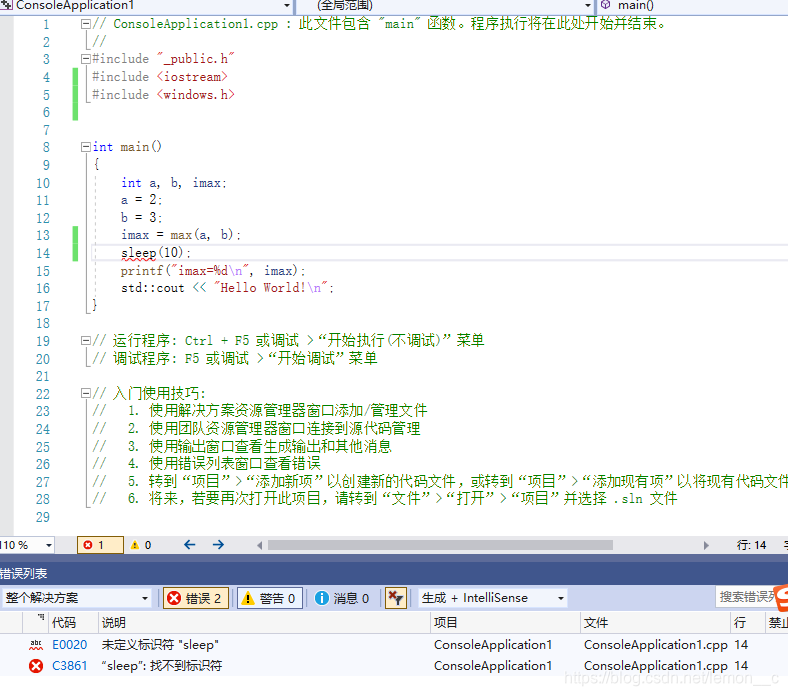The height and width of the screenshot is (696, 788).
Task: Toggle the 消息 0 messages filter
Action: click(342, 598)
